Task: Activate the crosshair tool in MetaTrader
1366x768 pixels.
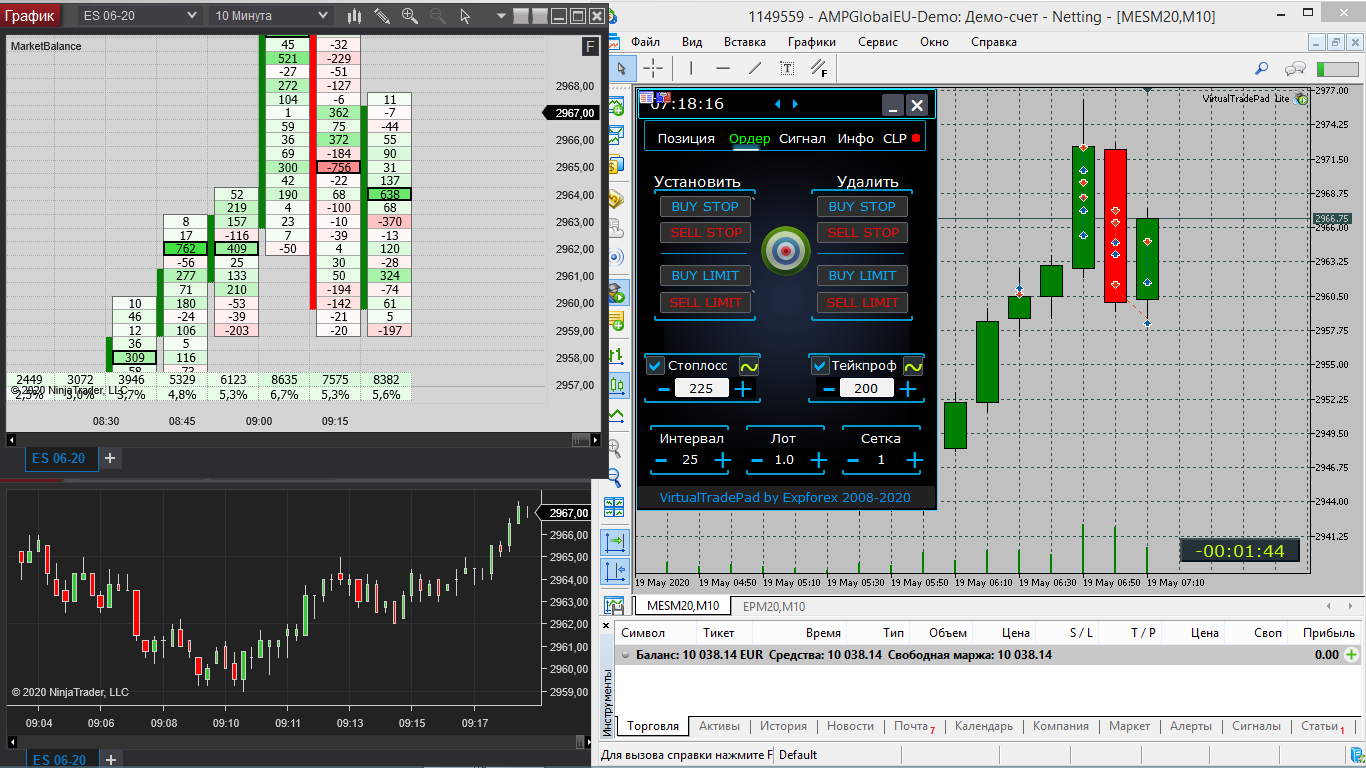Action: (652, 68)
